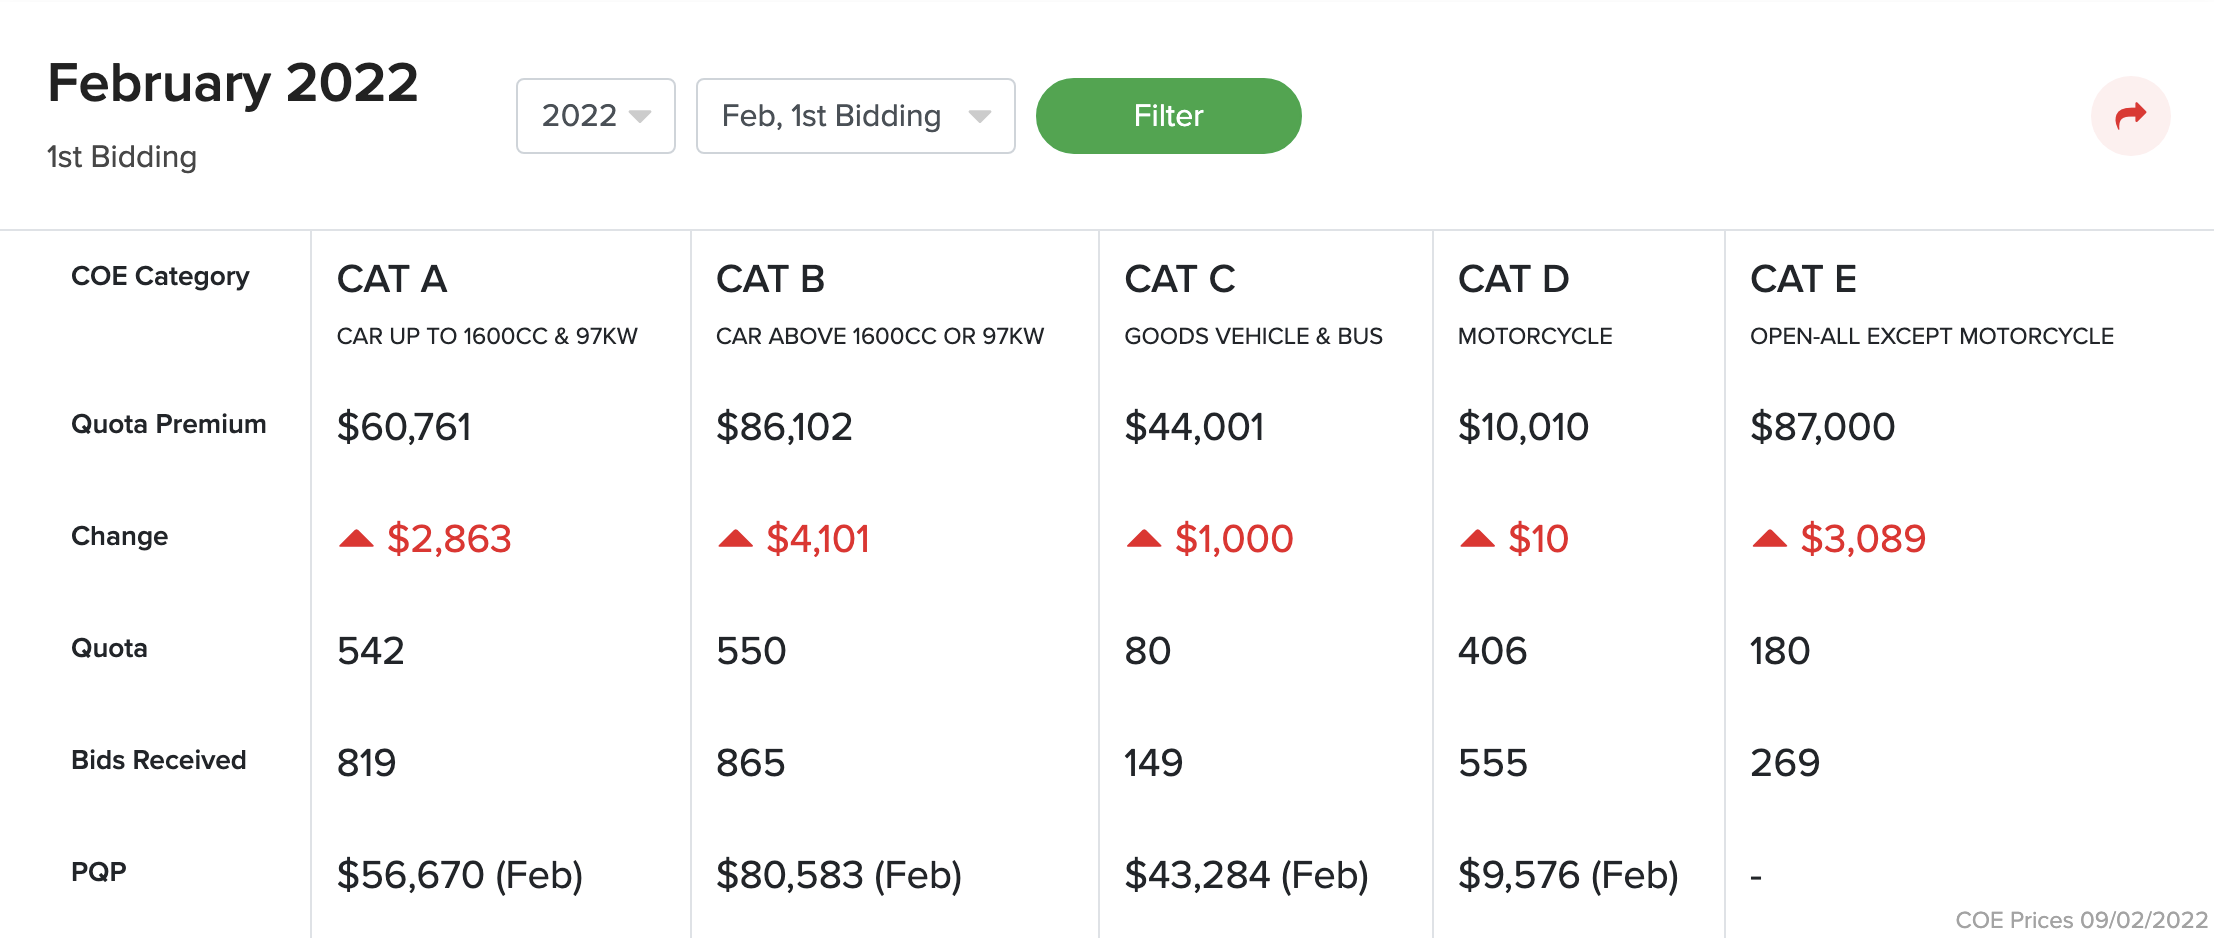Click CAT D red up-triangle icon
The image size is (2214, 938).
click(x=1477, y=539)
